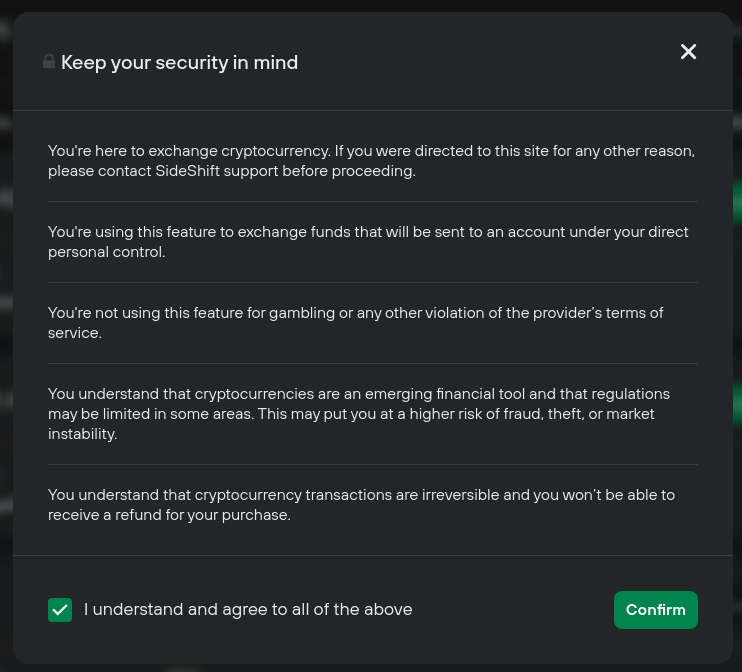Click the "You're not using this feature" statement
Screen dimensions: 742x672
(x=355, y=323)
